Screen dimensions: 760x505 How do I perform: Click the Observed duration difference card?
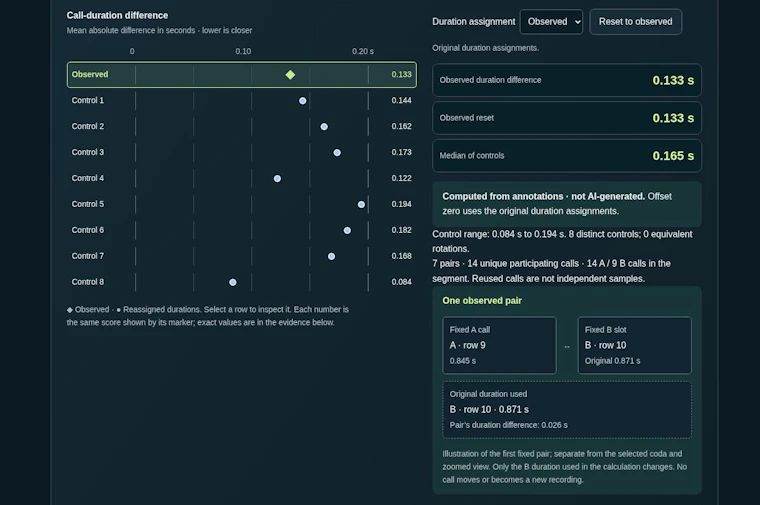pyautogui.click(x=567, y=80)
